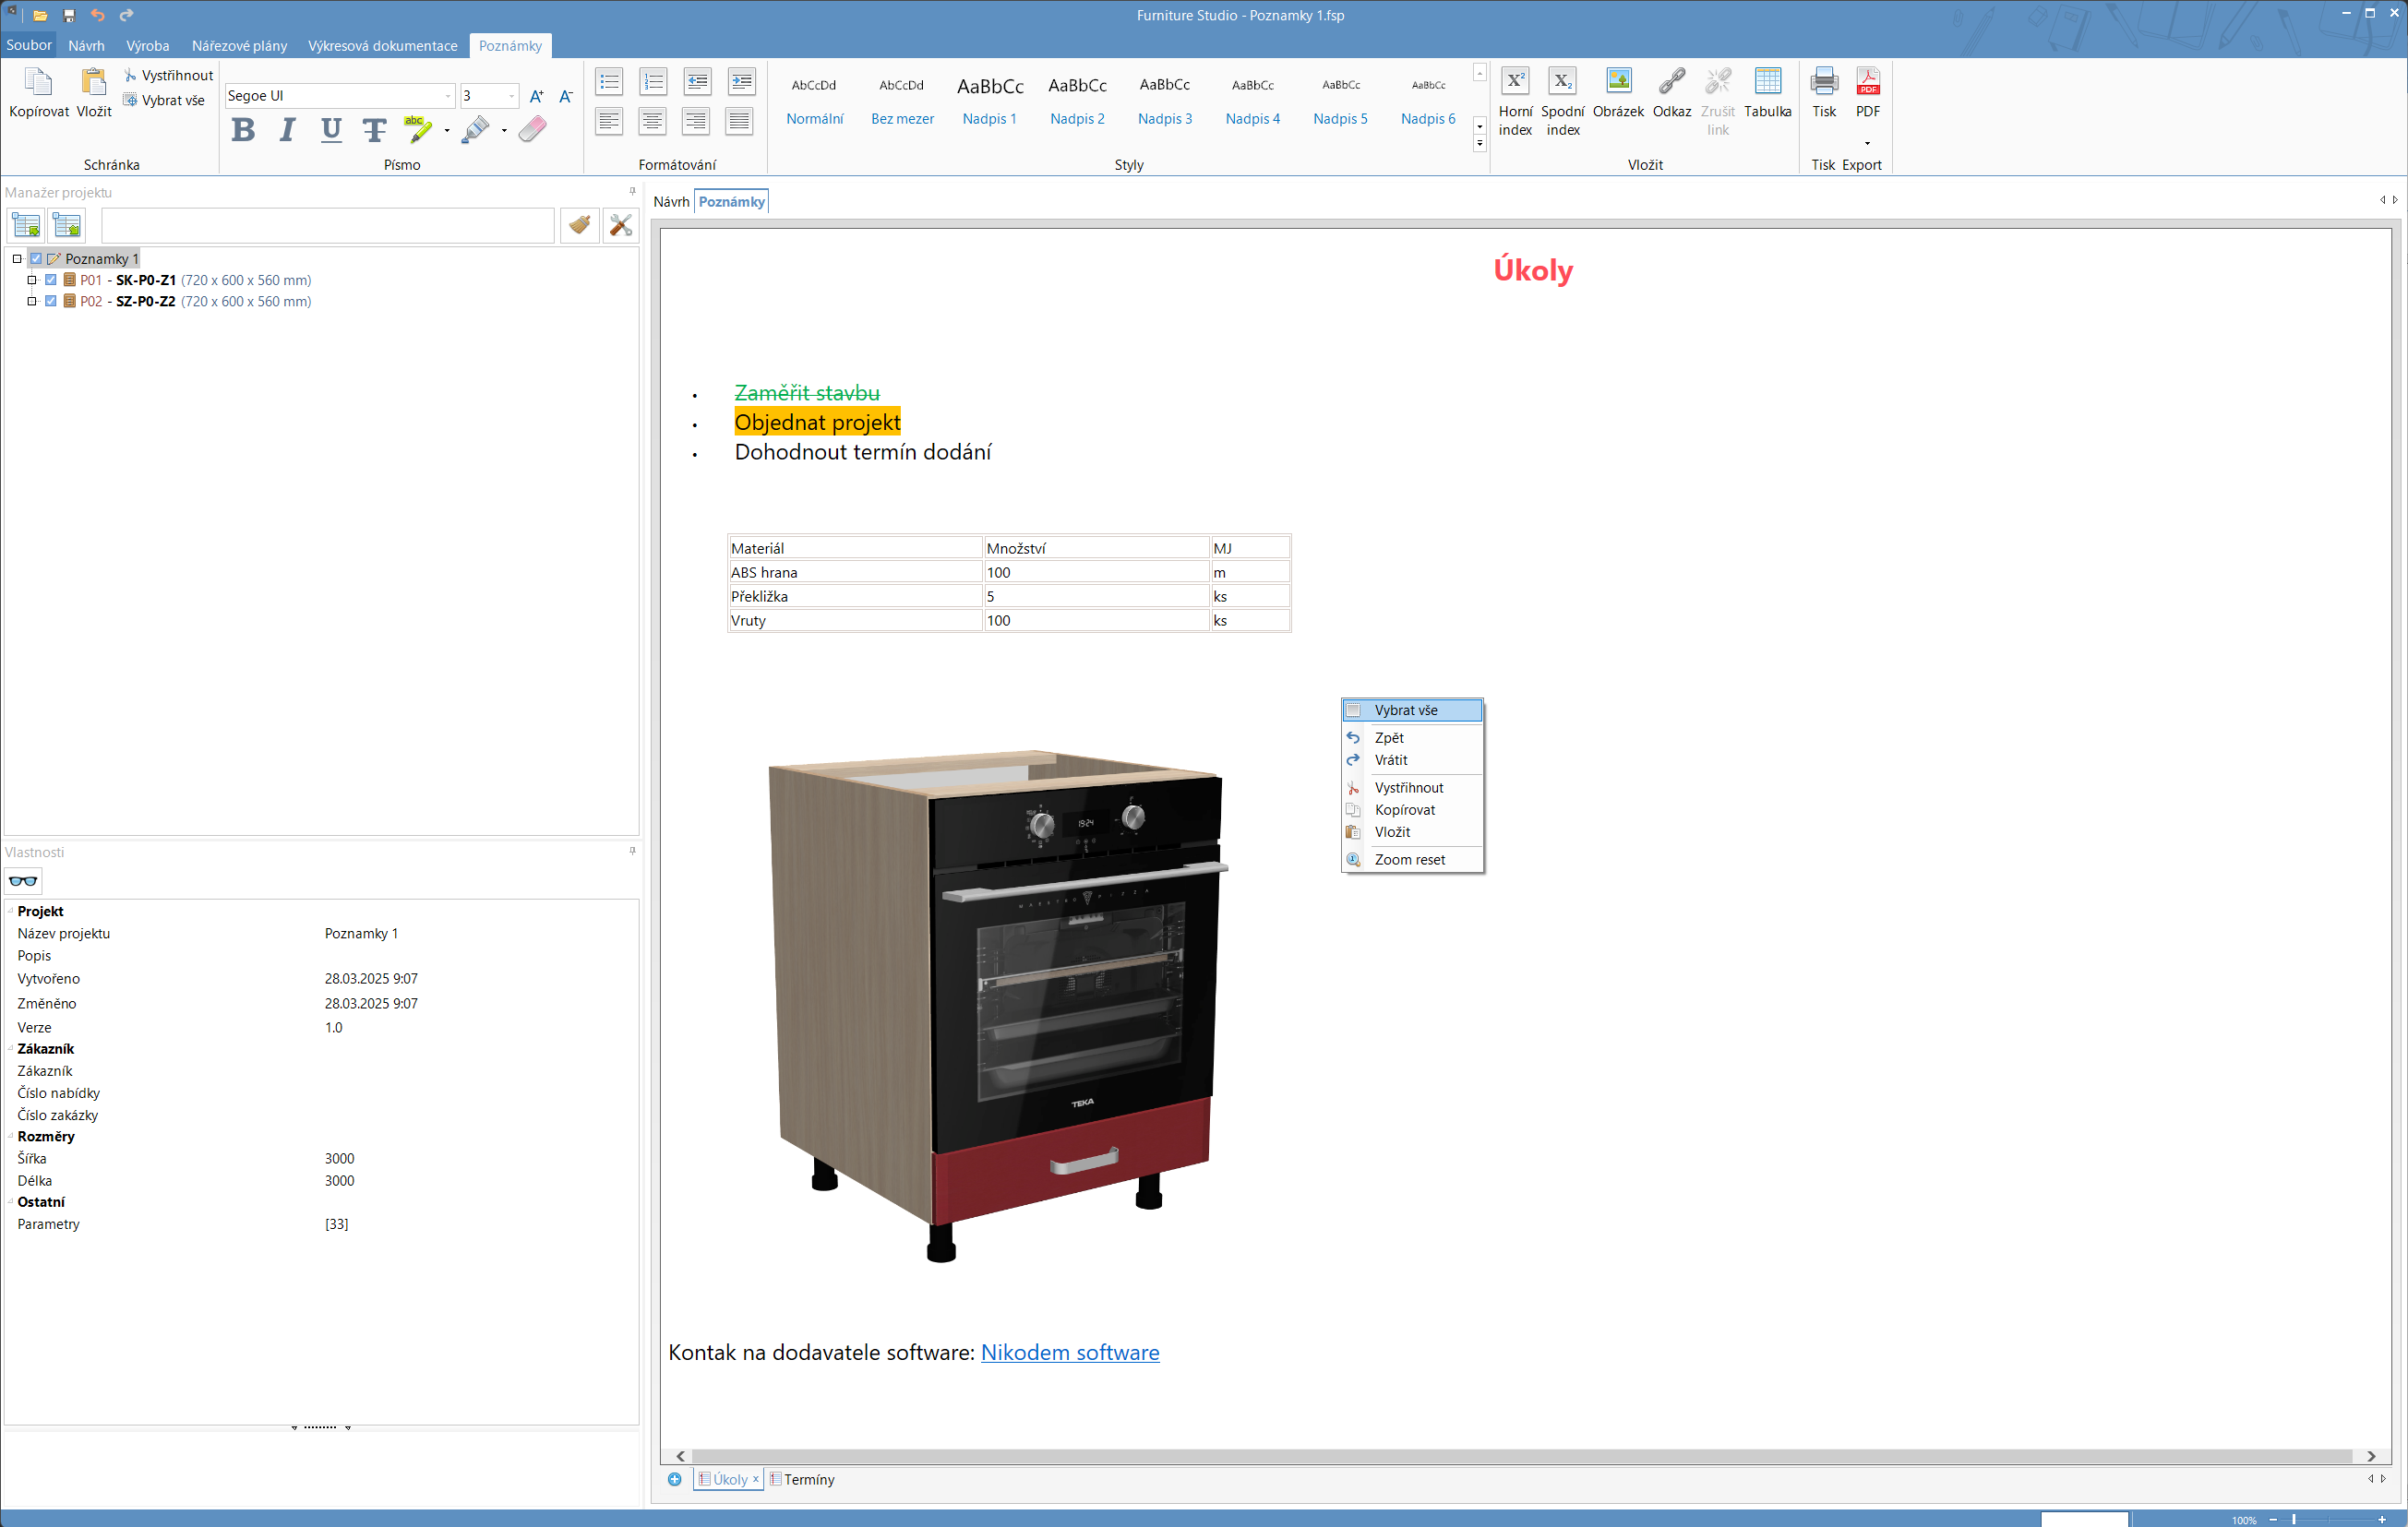Image resolution: width=2408 pixels, height=1527 pixels.
Task: Justify the text alignment
Action: pyautogui.click(x=741, y=121)
